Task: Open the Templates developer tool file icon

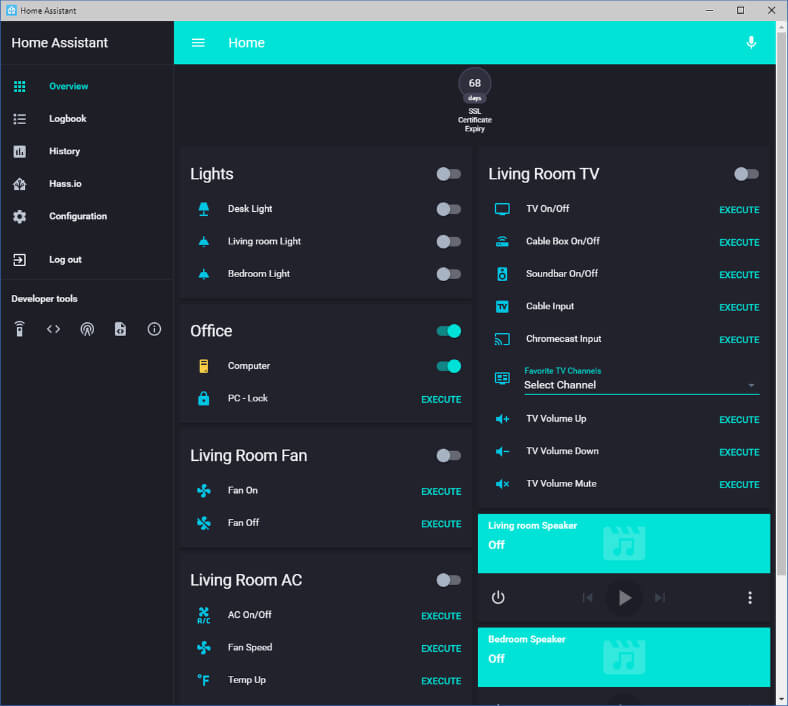Action: coord(120,329)
